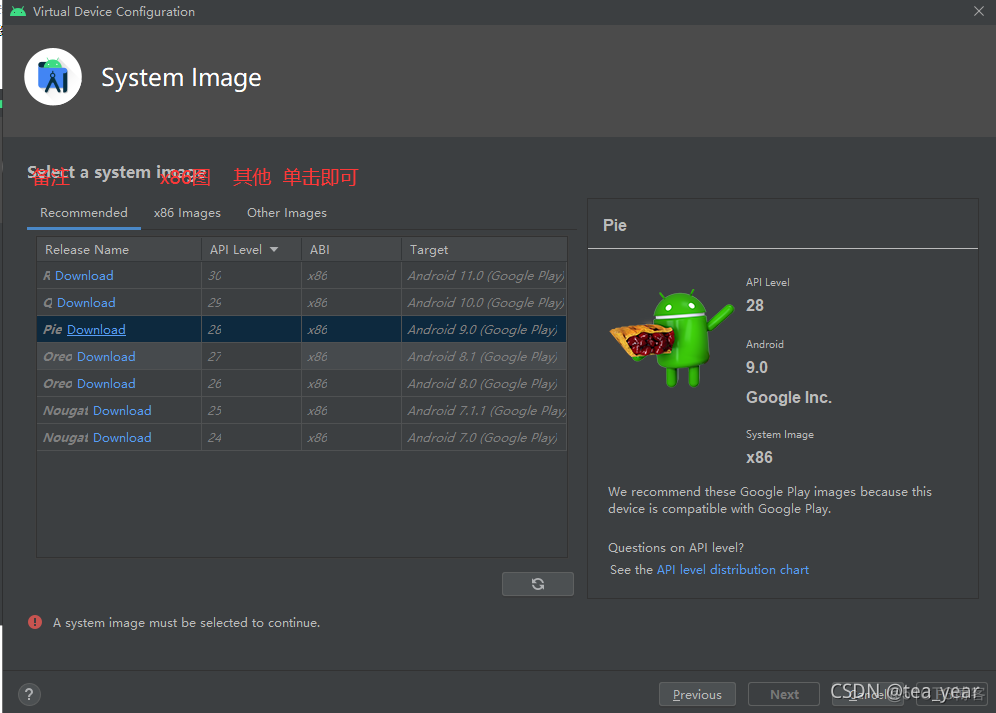Screen dimensions: 996x713
Task: Switch to the x86 Images tab
Action: click(x=187, y=212)
